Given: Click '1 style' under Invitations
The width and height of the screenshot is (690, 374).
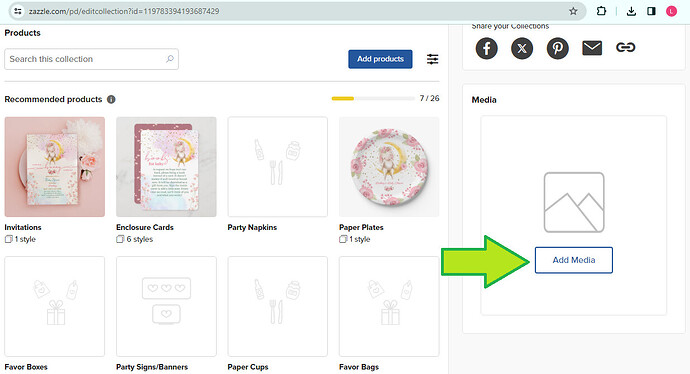Looking at the screenshot, I should pos(25,239).
